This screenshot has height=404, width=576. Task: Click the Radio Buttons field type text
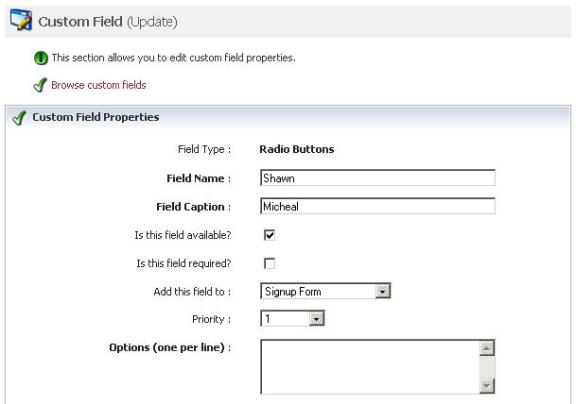(x=297, y=149)
